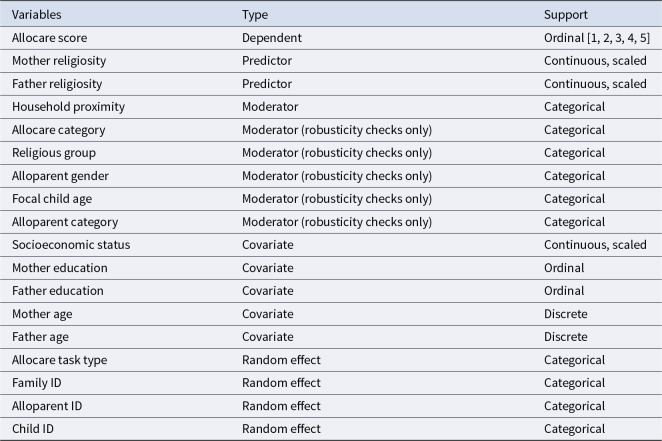Click "Random effect" in Allocare task type row
Screen dimensions: 662x441
(281, 360)
